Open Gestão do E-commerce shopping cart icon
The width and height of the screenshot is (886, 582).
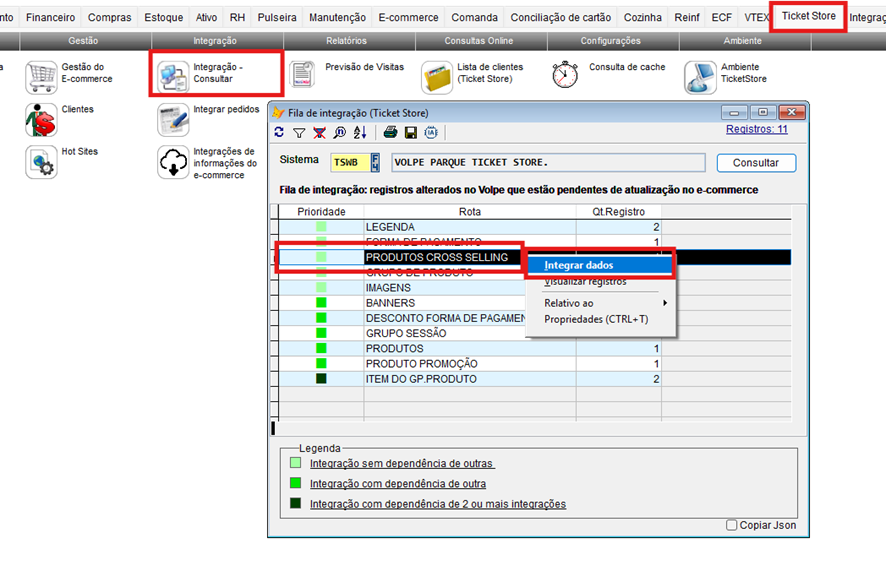(41, 75)
